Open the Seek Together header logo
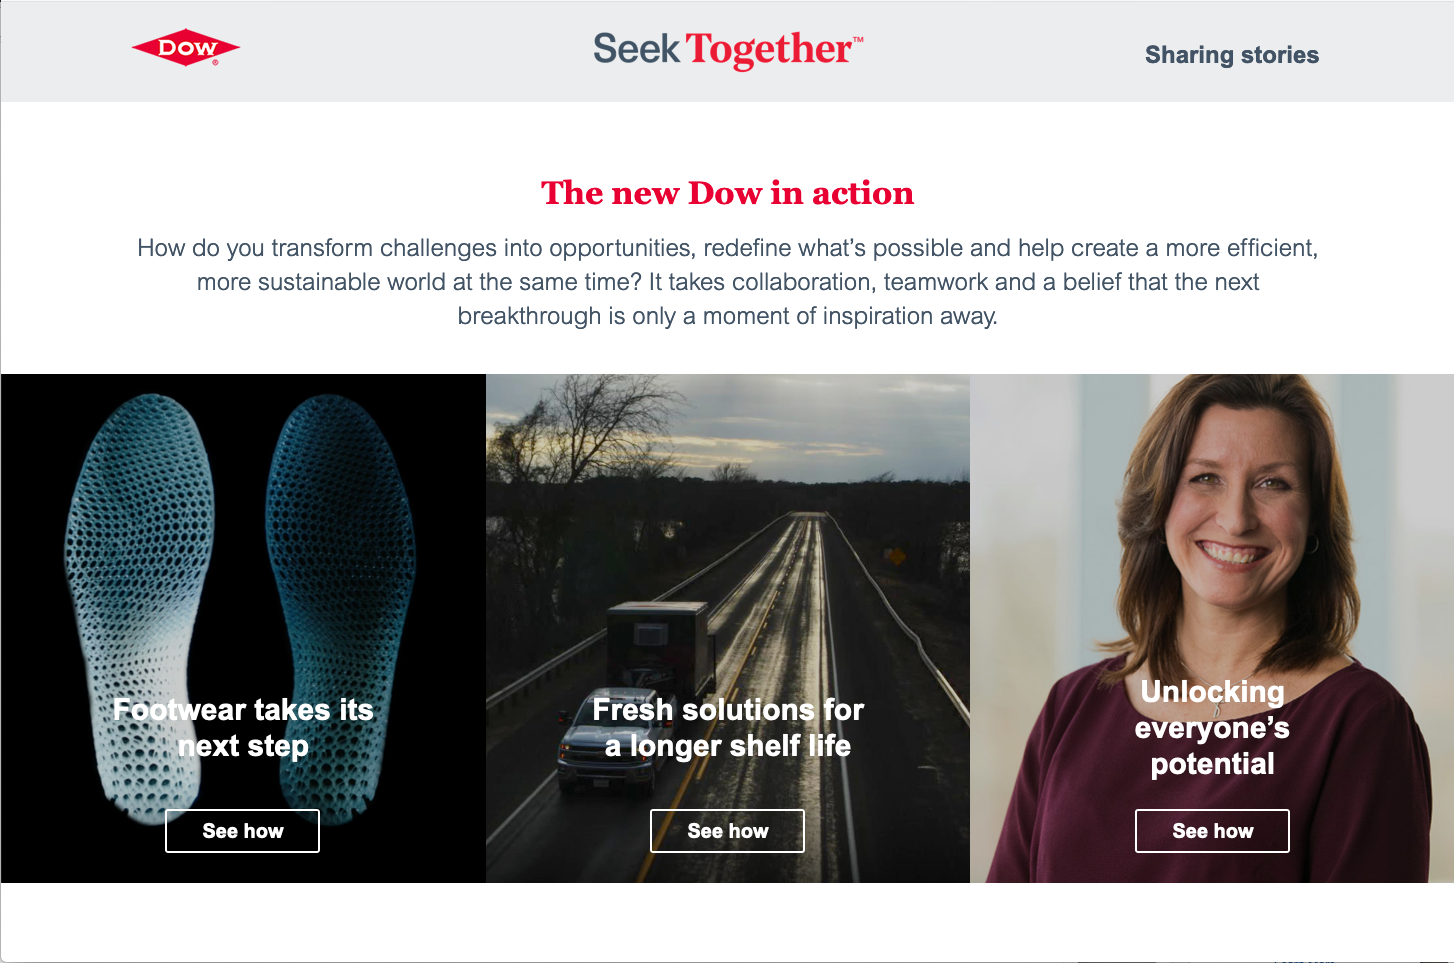The height and width of the screenshot is (963, 1454). [x=728, y=49]
